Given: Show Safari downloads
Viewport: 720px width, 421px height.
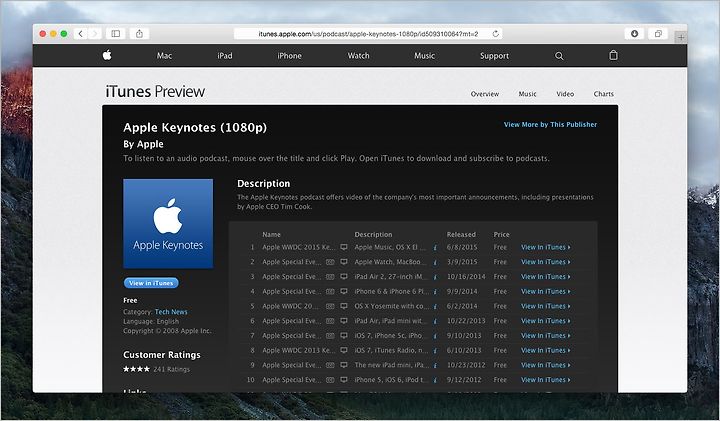Looking at the screenshot, I should (x=635, y=34).
